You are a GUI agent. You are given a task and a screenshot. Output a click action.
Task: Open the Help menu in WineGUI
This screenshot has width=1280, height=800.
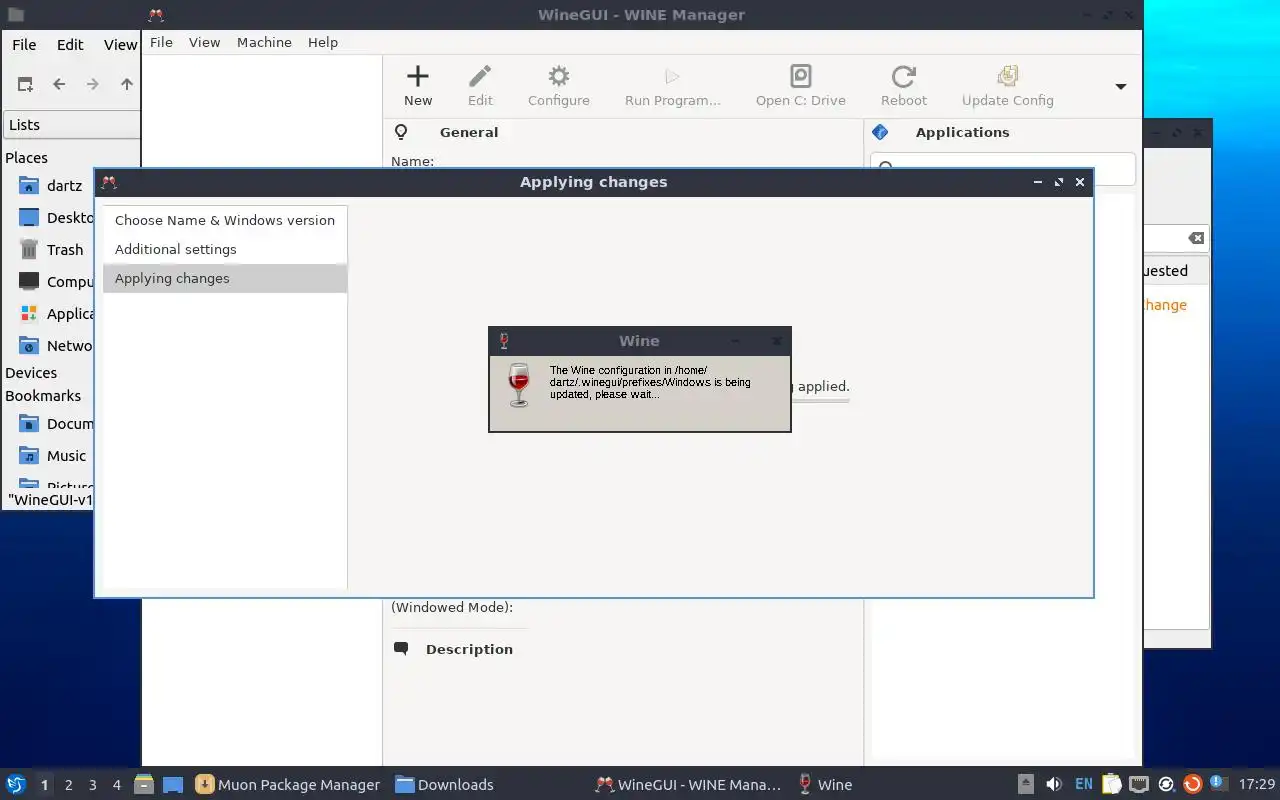click(x=323, y=42)
